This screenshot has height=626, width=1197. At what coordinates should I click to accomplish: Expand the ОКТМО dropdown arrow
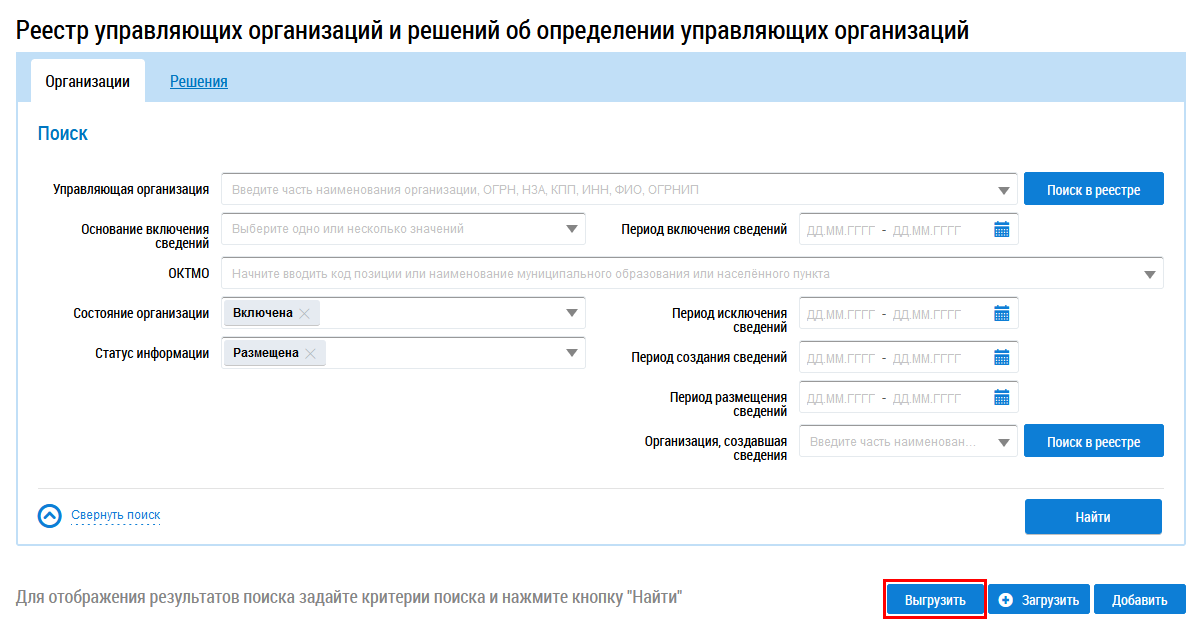1150,274
